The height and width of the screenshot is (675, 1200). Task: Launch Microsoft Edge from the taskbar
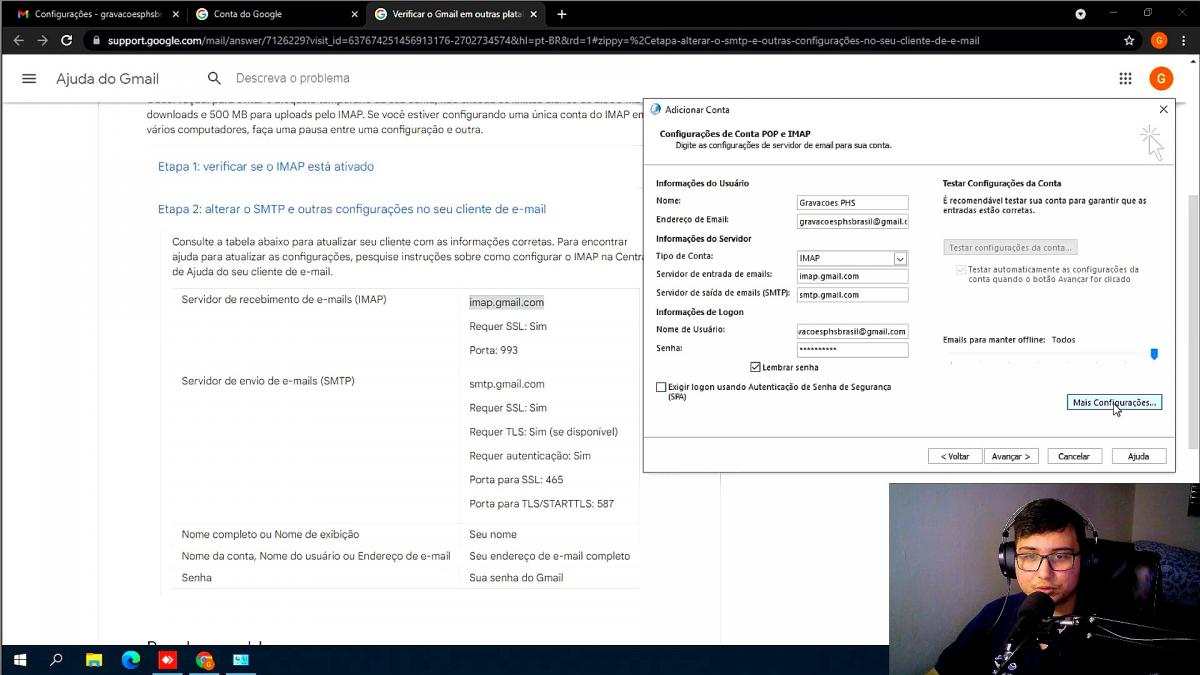pyautogui.click(x=130, y=660)
